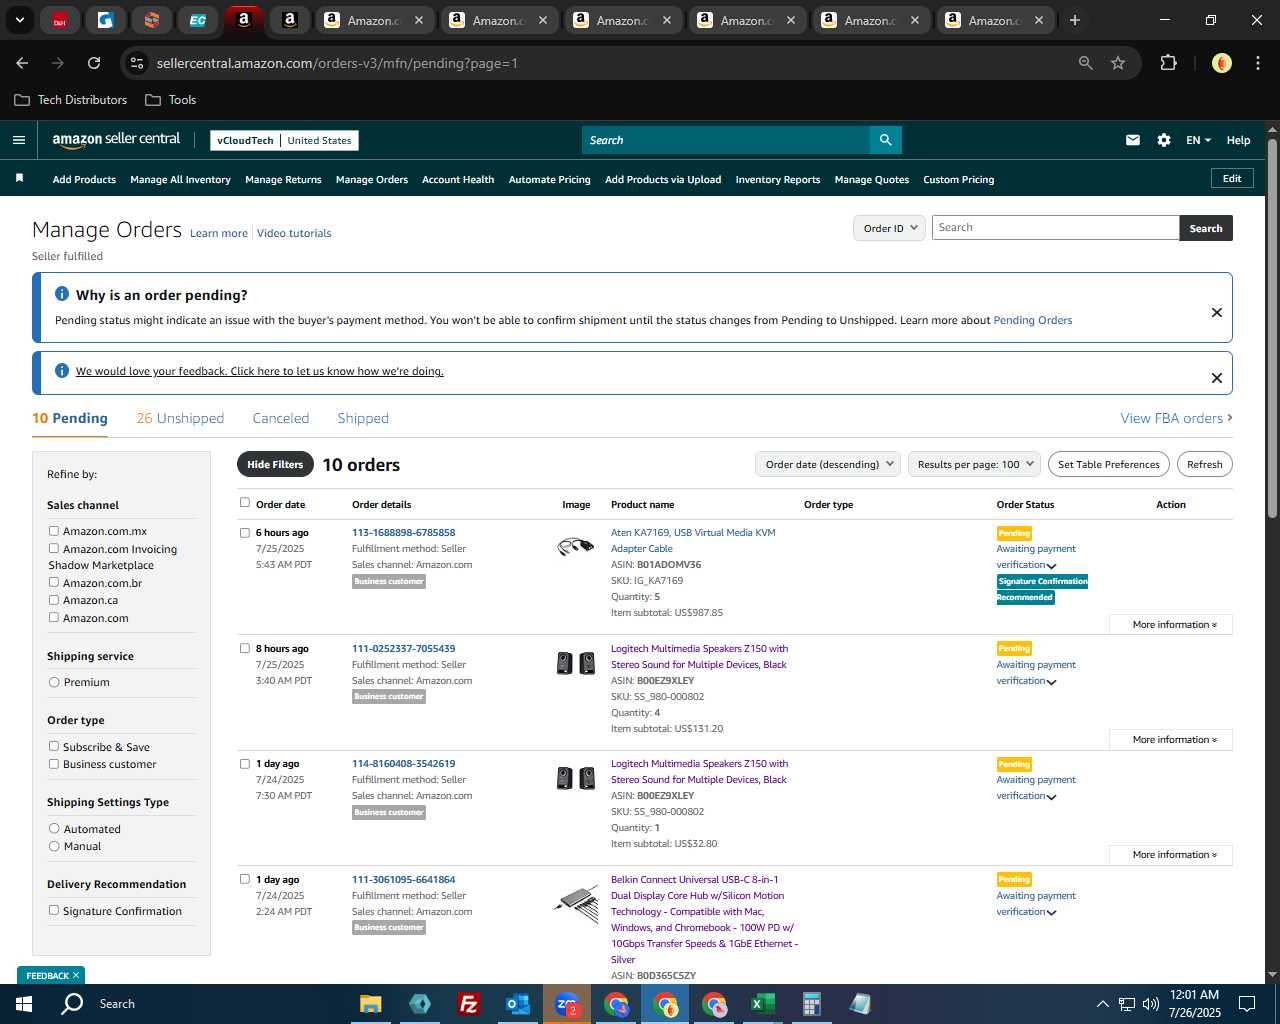Dismiss the feedback request banner
The height and width of the screenshot is (1024, 1280).
(1217, 378)
